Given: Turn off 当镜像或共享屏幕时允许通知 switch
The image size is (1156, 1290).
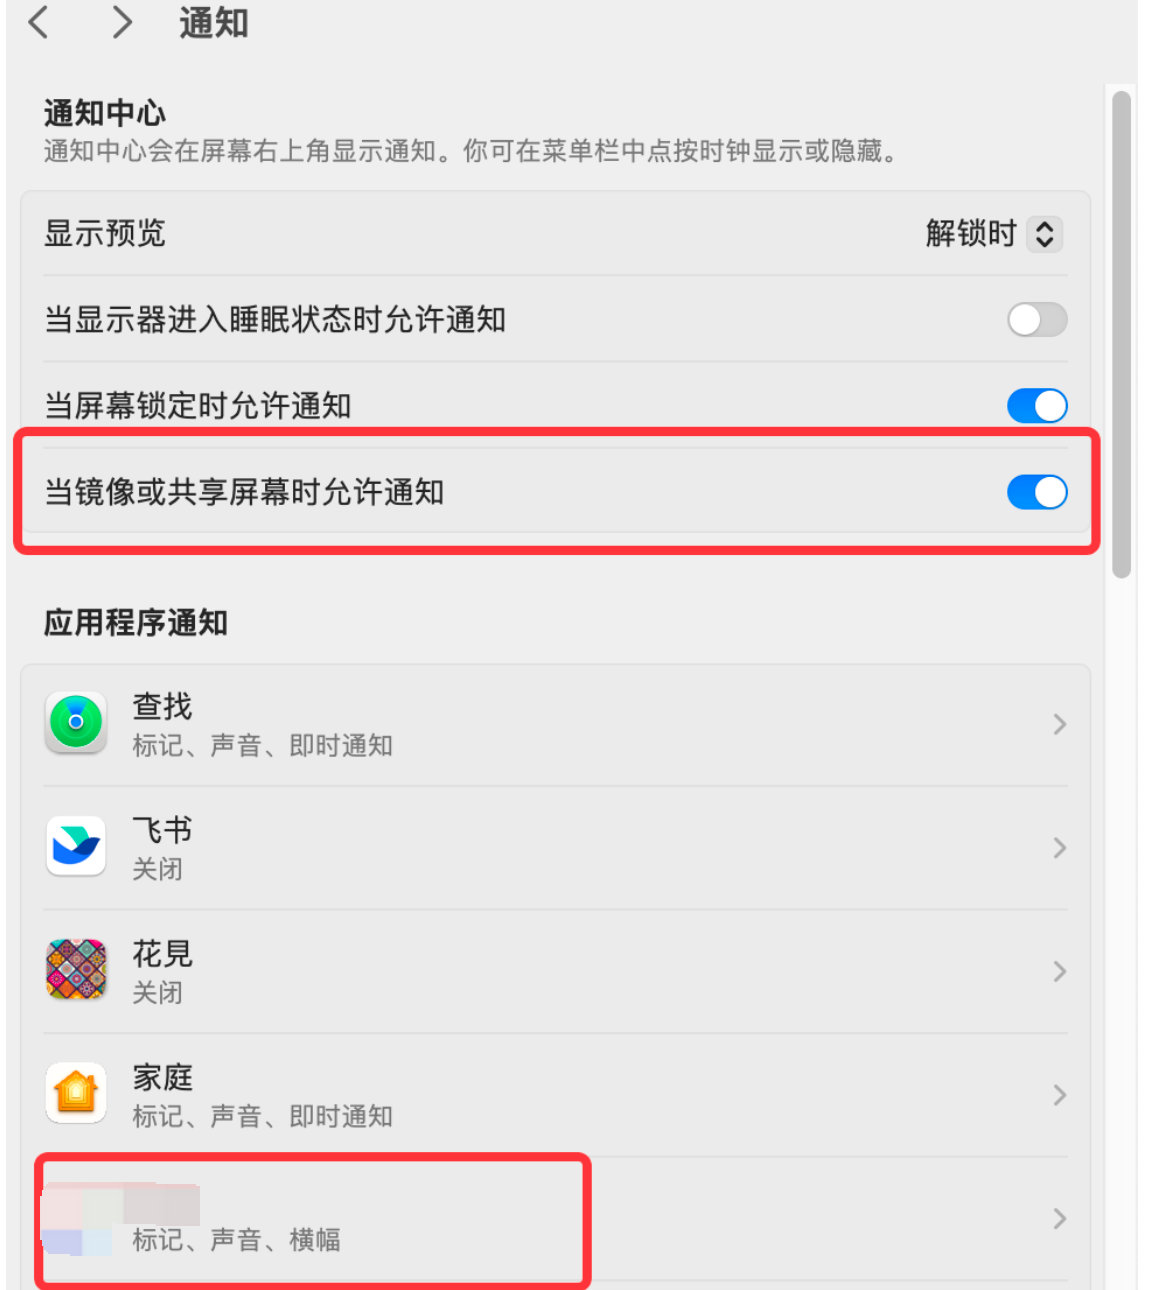Looking at the screenshot, I should coord(1037,492).
